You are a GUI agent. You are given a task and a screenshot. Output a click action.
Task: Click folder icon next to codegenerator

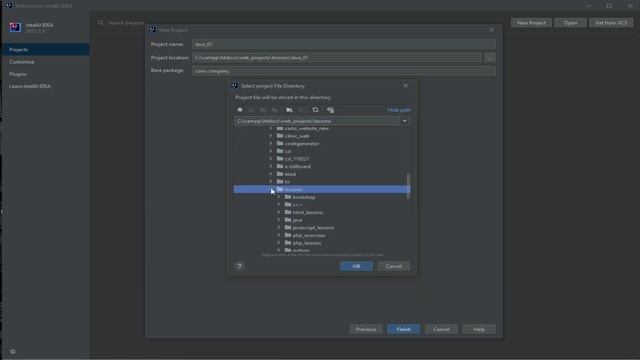click(x=280, y=143)
